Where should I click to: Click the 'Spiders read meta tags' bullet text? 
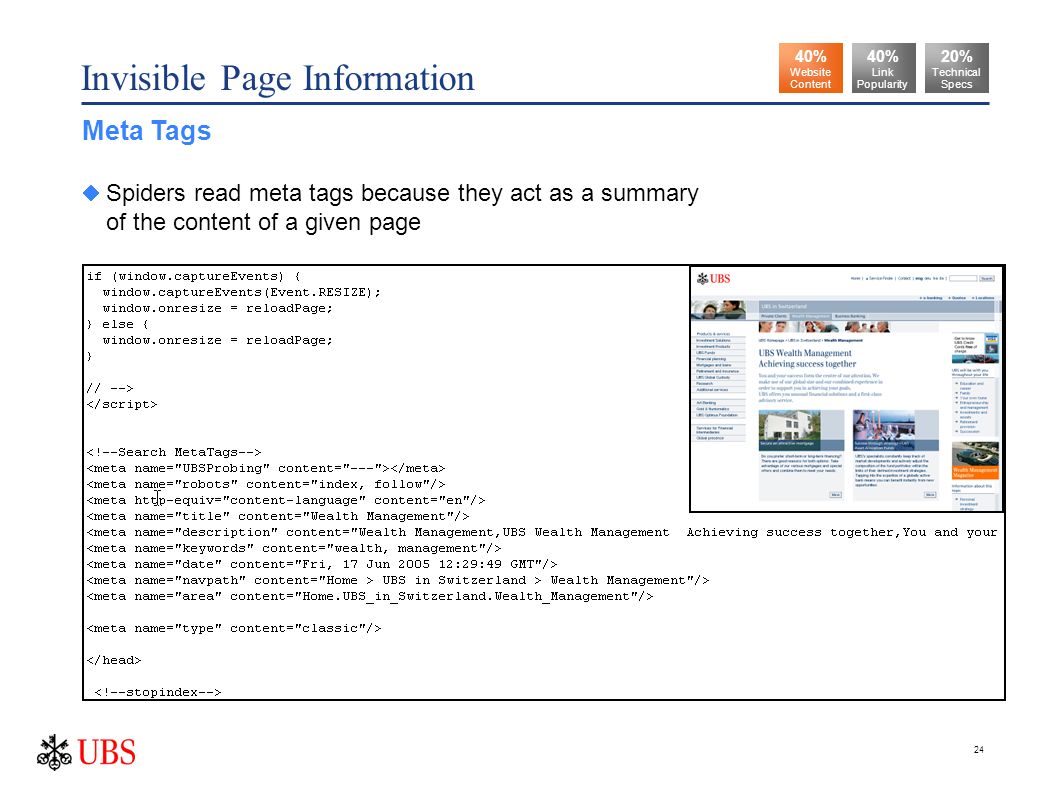402,207
